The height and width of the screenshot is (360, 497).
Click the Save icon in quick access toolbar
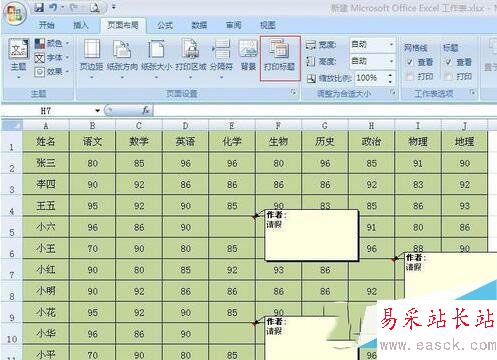click(x=40, y=7)
